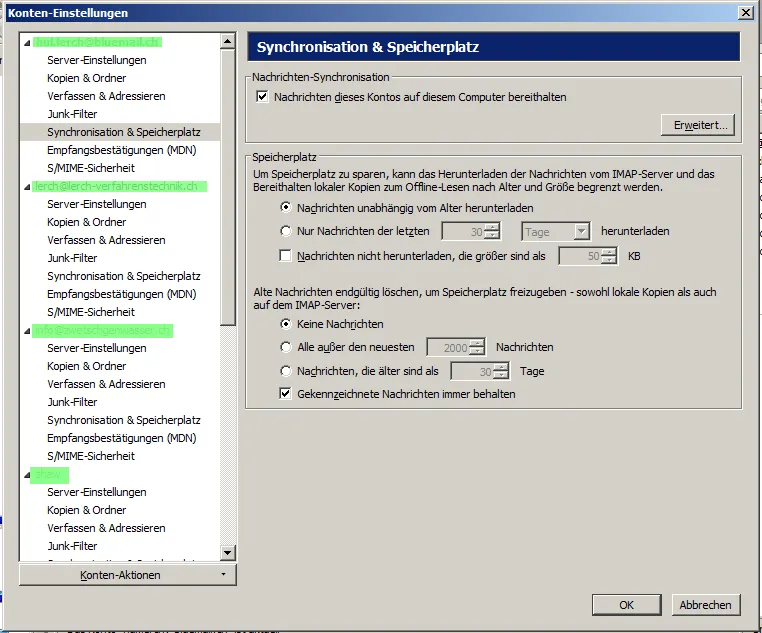The width and height of the screenshot is (762, 633).
Task: Collapse the lerch-verfahrenstechnik.ch account node
Action: pyautogui.click(x=27, y=187)
